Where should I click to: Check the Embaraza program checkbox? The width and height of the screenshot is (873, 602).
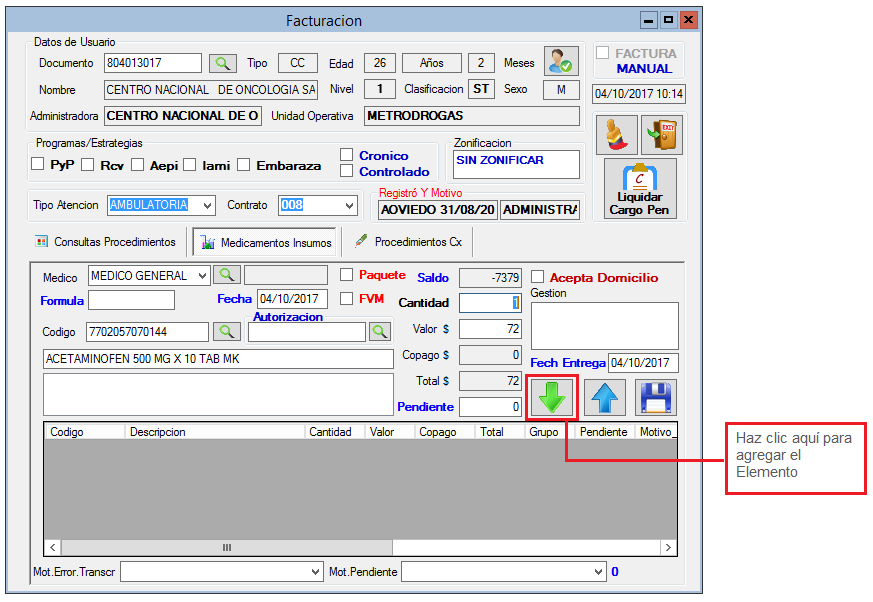click(x=243, y=165)
